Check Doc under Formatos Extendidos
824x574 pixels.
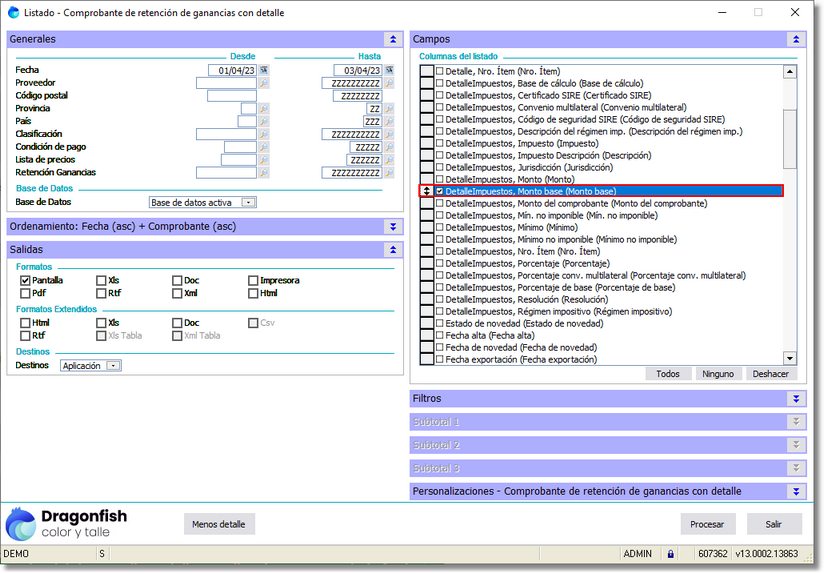tap(177, 323)
